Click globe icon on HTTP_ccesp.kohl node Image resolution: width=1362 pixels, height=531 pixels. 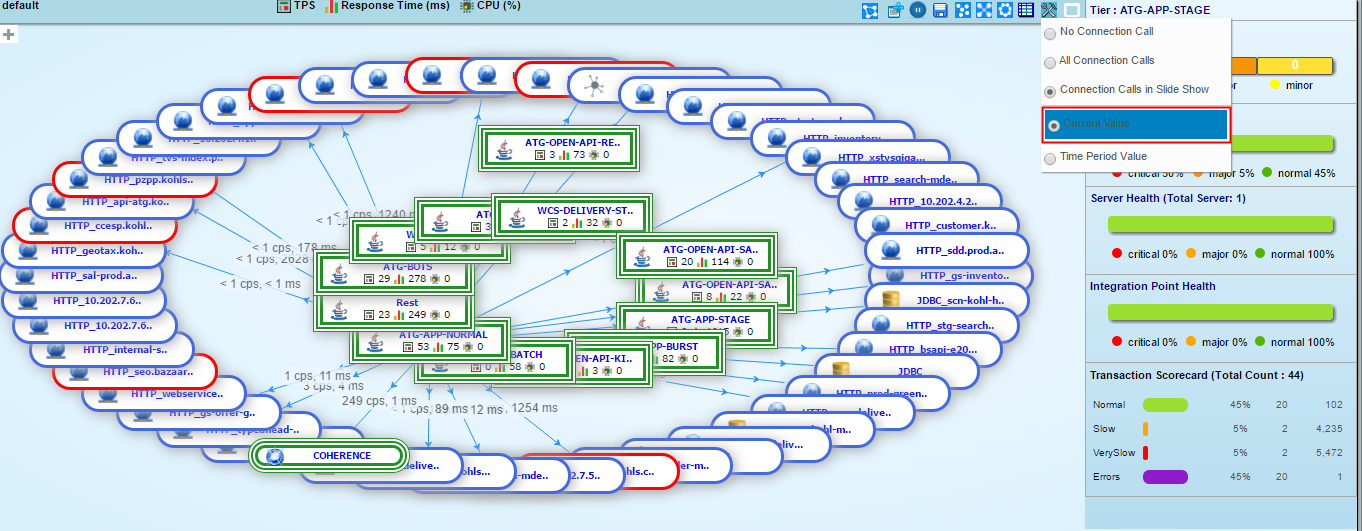click(40, 224)
